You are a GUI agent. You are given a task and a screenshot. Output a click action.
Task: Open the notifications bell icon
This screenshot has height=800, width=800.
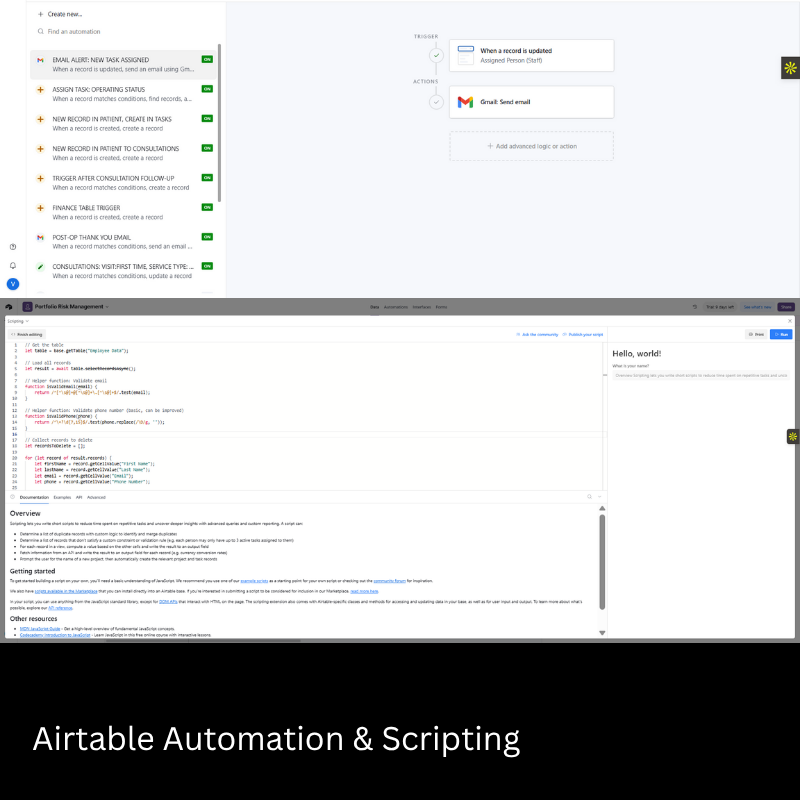click(x=13, y=265)
